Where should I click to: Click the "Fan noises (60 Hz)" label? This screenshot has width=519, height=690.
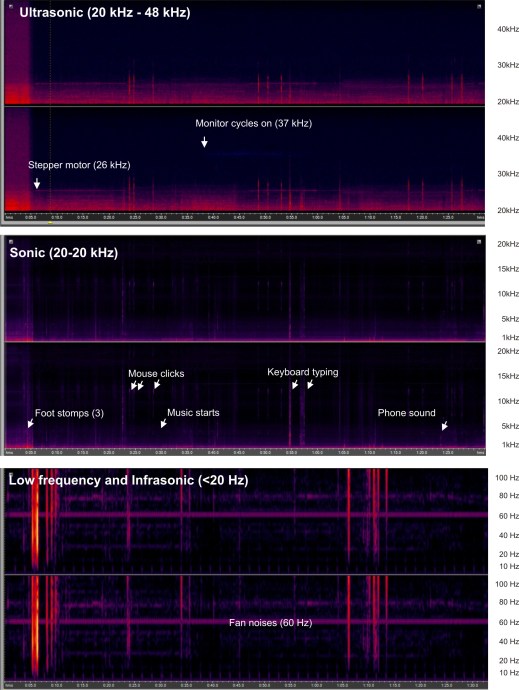click(x=271, y=623)
